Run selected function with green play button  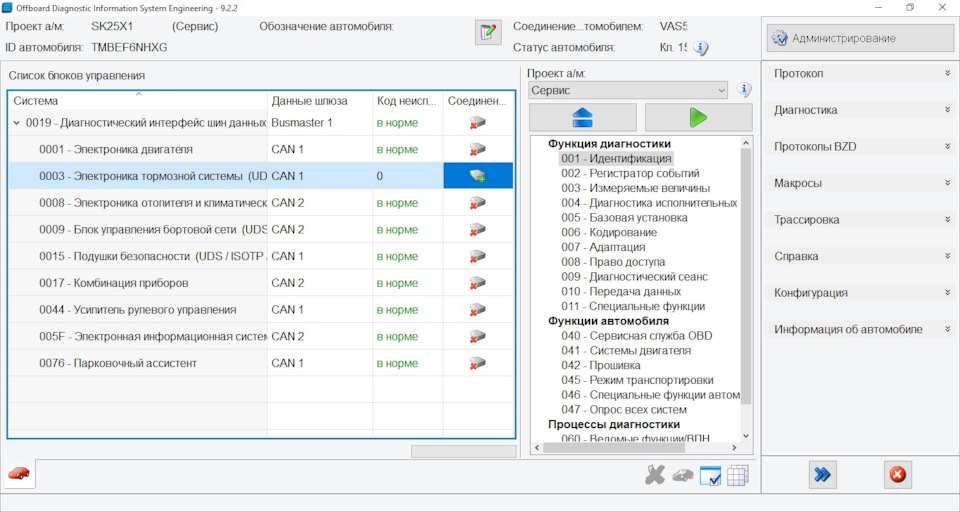point(699,117)
